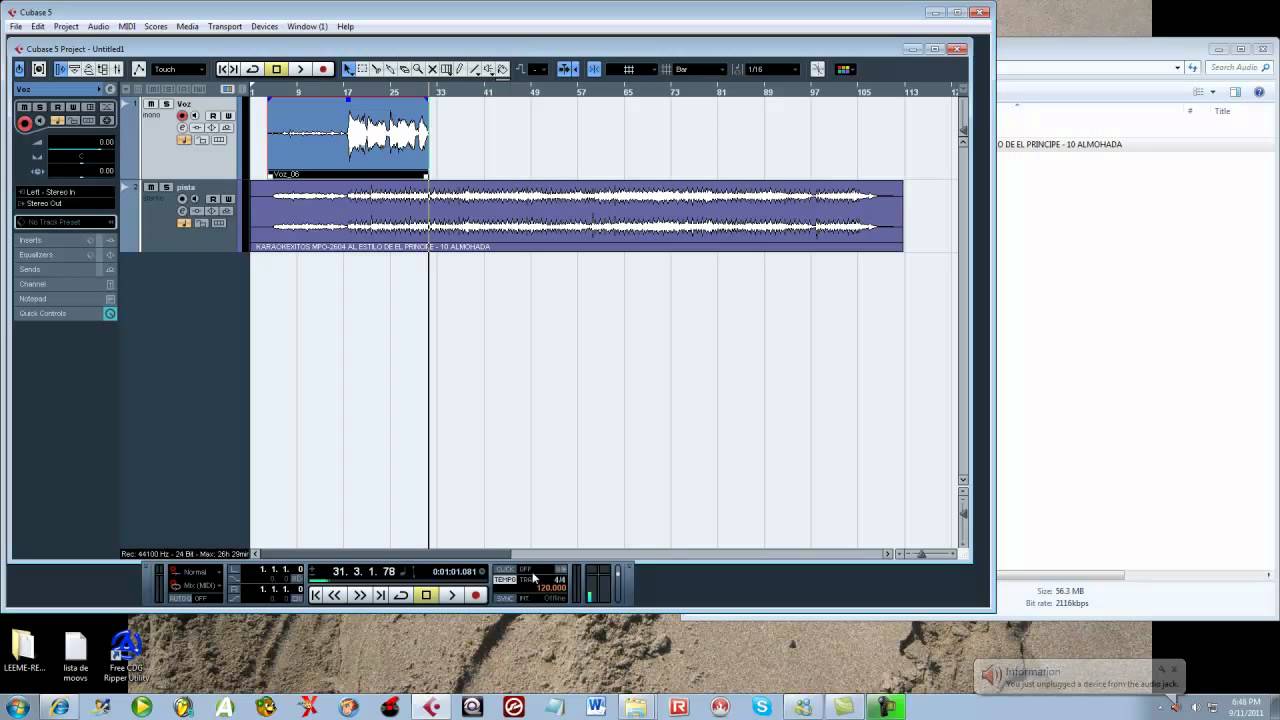Activate project power button

(x=19, y=69)
